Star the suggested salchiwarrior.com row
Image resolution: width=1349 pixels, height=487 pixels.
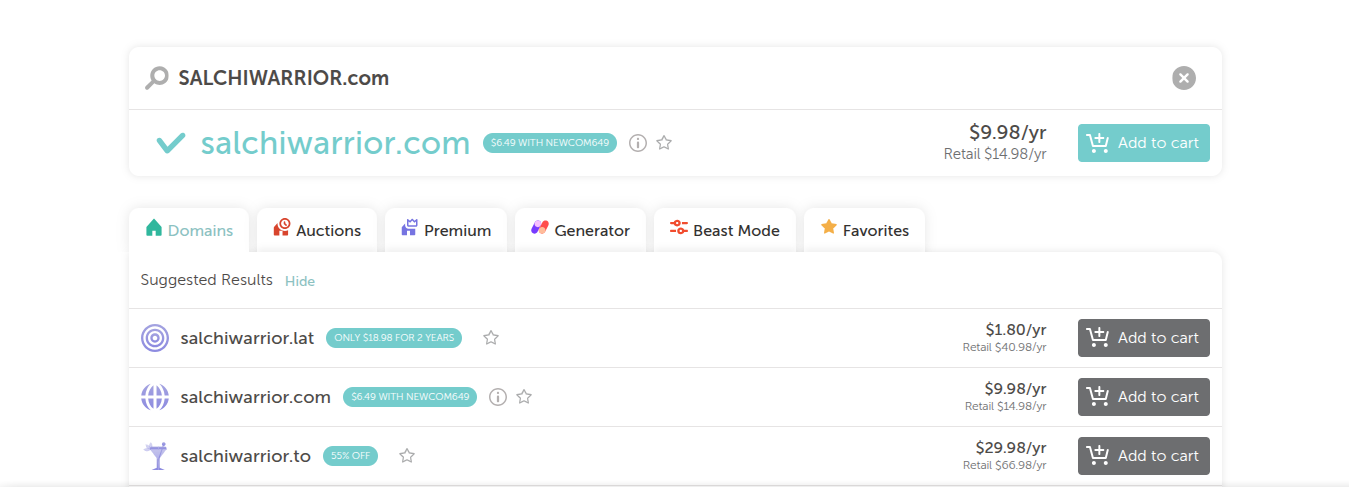[524, 397]
